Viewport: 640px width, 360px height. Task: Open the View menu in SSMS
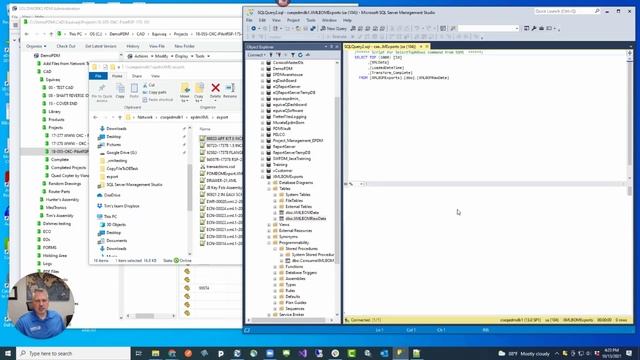pos(276,20)
